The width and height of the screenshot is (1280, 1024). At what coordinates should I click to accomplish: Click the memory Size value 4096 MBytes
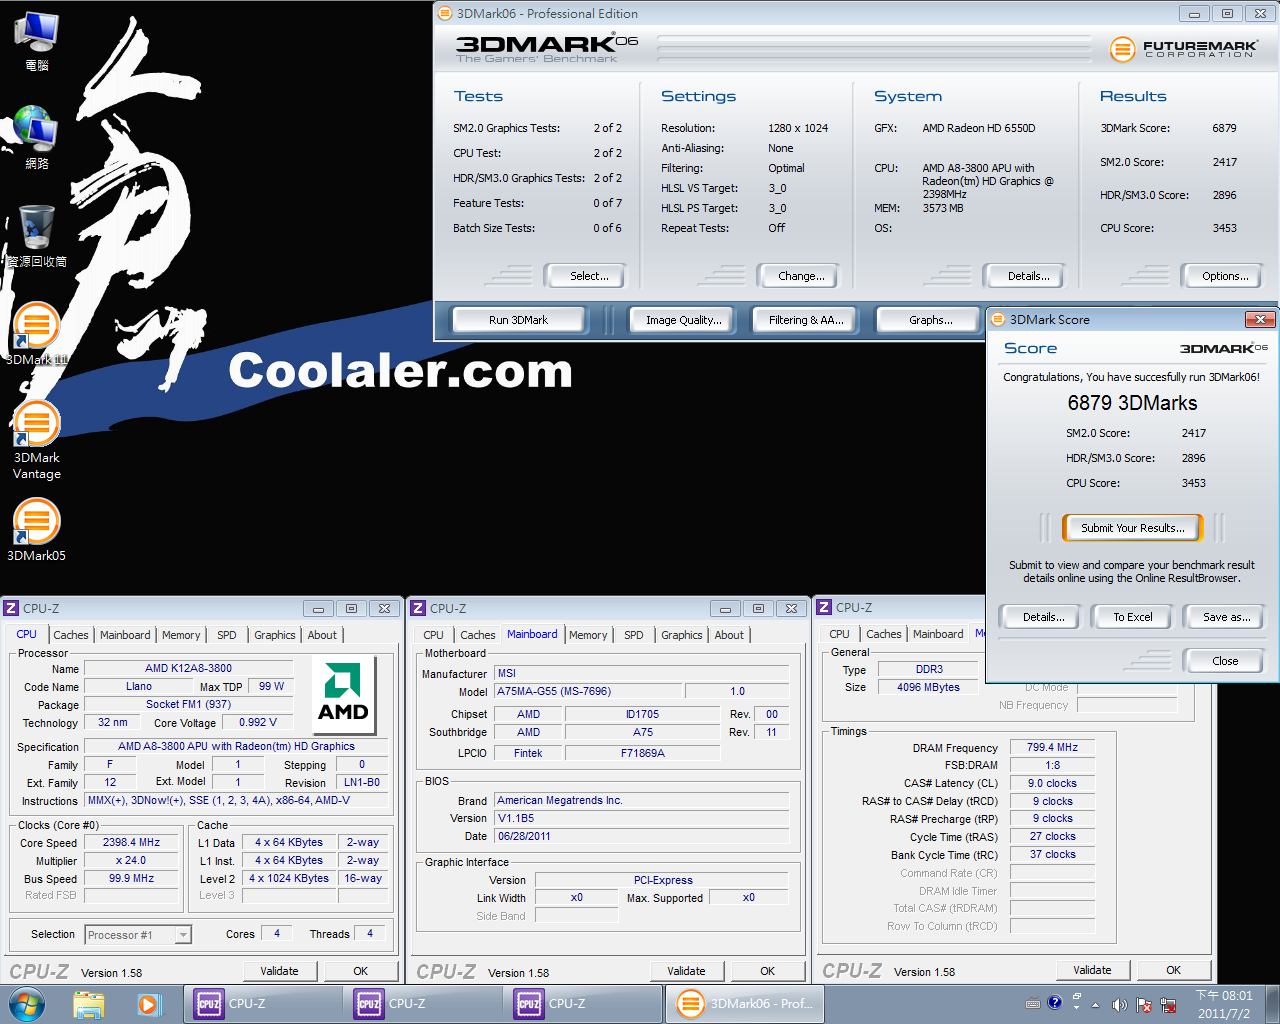(x=928, y=687)
